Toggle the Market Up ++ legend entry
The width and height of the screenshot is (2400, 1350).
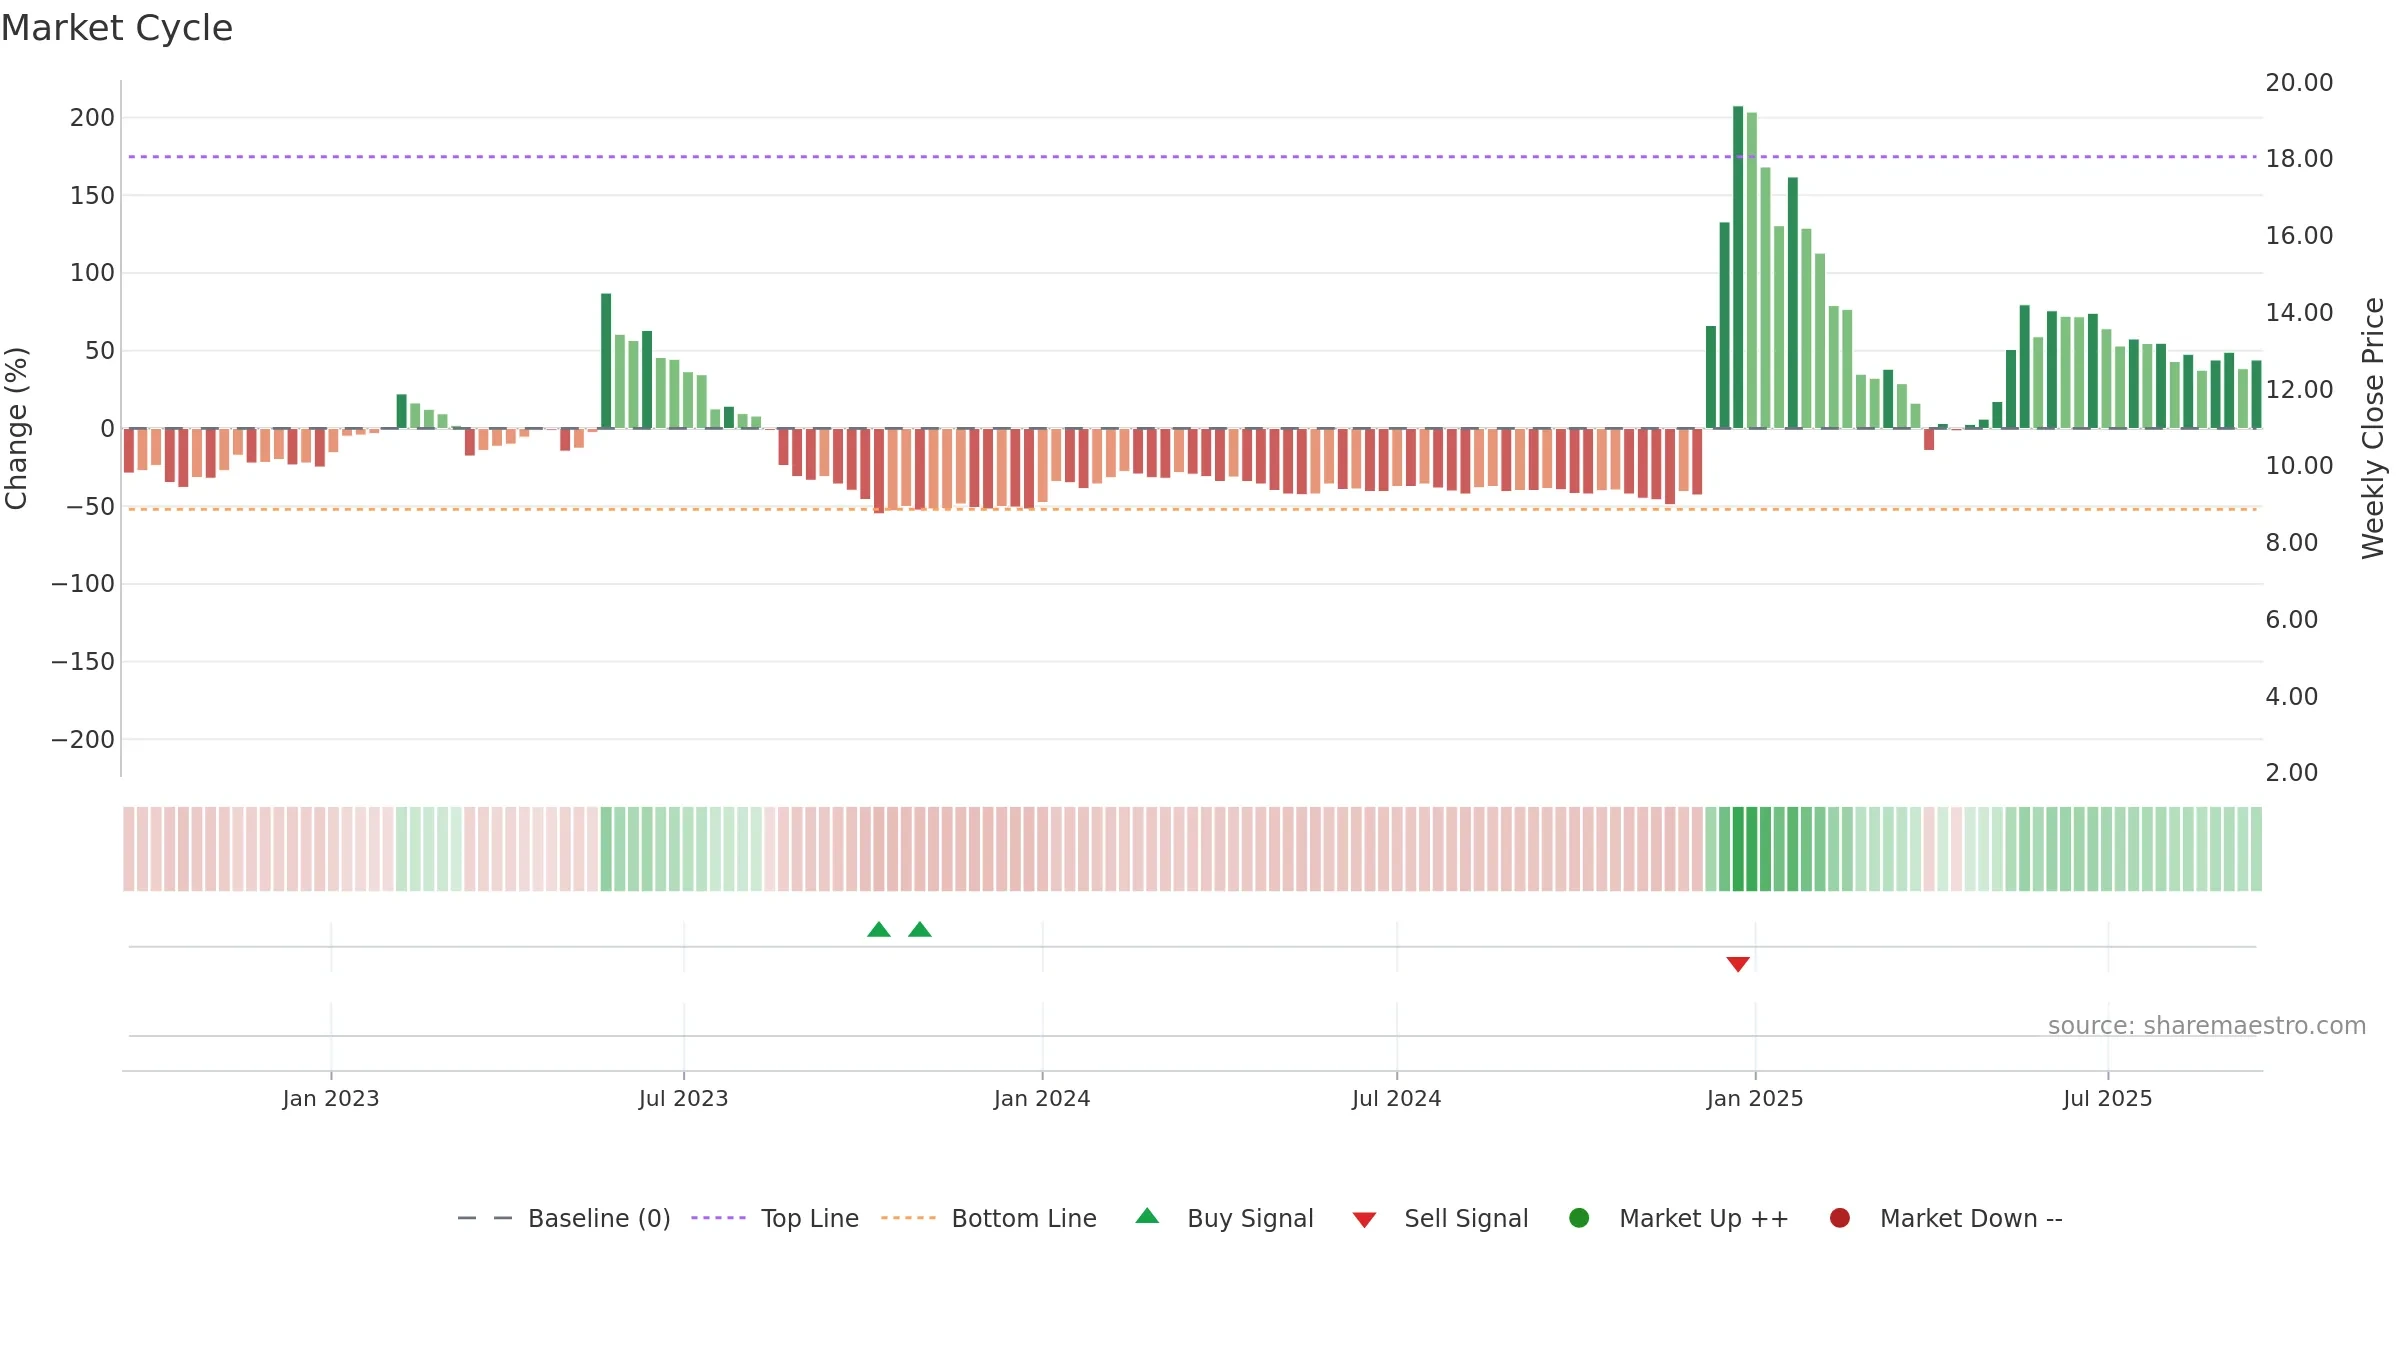tap(1679, 1218)
